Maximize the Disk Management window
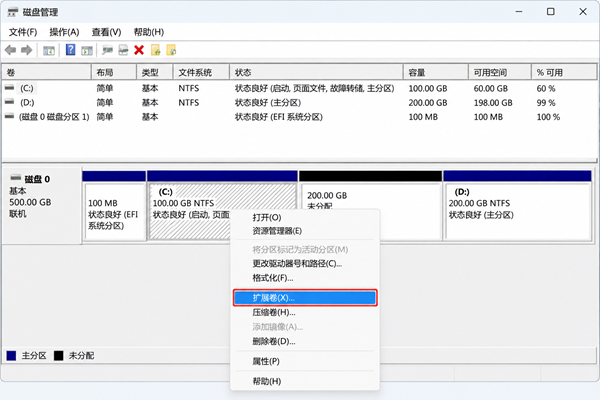Viewport: 600px width, 400px height. pyautogui.click(x=551, y=11)
